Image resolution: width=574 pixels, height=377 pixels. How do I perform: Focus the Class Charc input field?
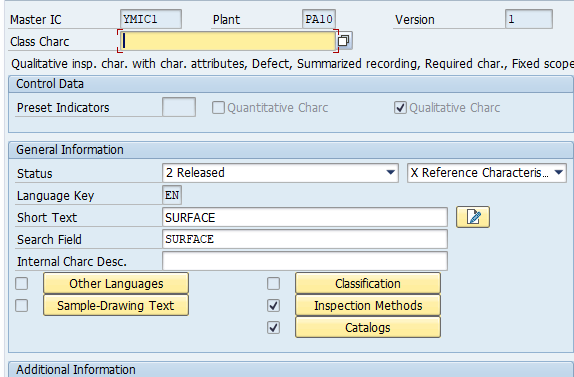click(227, 41)
